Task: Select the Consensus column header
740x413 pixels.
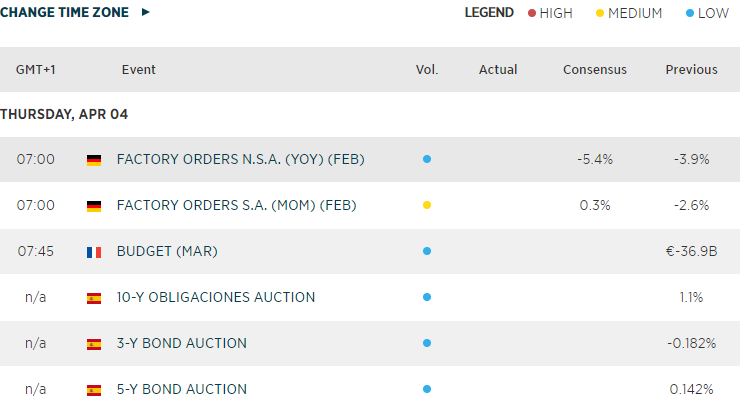Action: pyautogui.click(x=594, y=70)
